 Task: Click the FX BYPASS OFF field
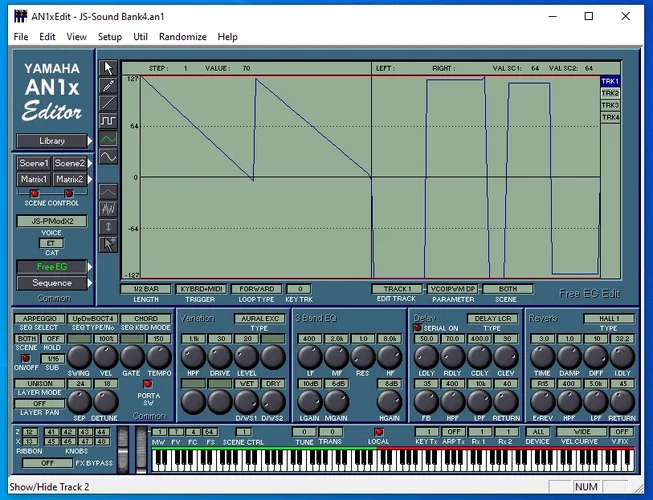(47, 463)
